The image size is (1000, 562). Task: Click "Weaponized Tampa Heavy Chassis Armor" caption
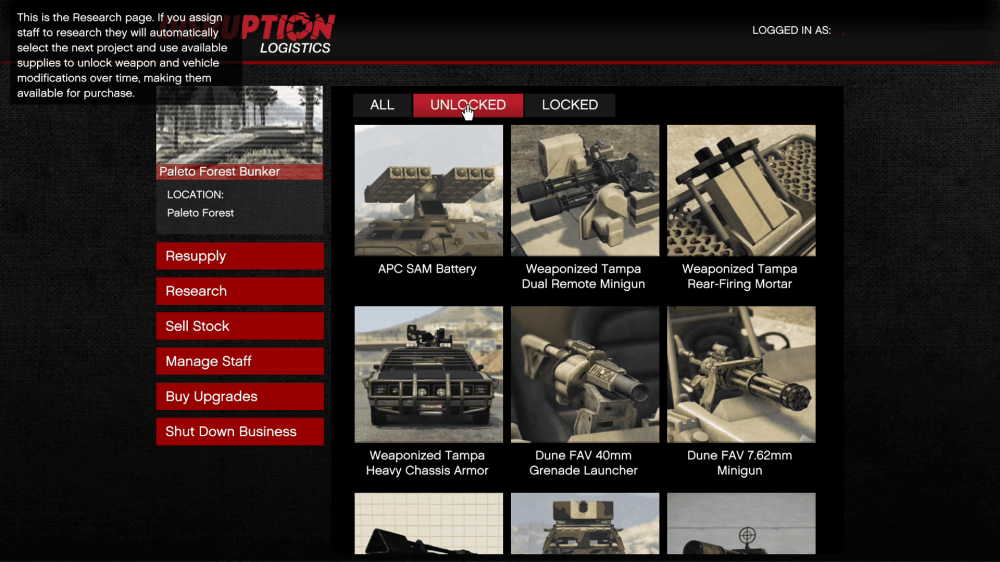(427, 462)
